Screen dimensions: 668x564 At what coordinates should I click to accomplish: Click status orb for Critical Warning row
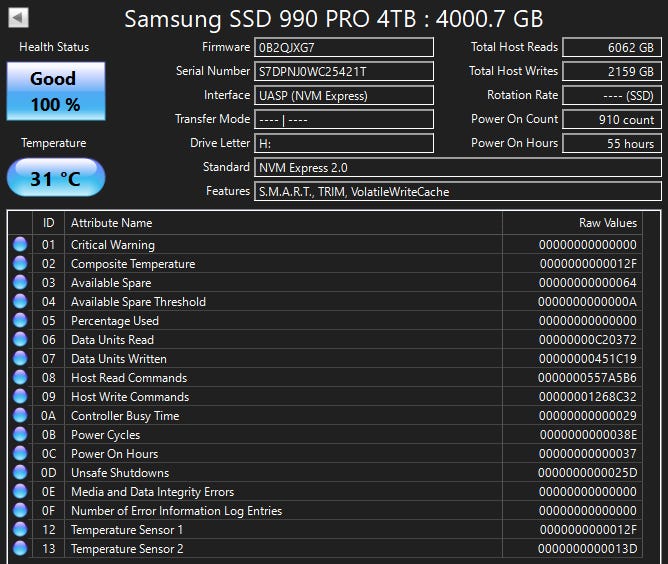(x=20, y=244)
